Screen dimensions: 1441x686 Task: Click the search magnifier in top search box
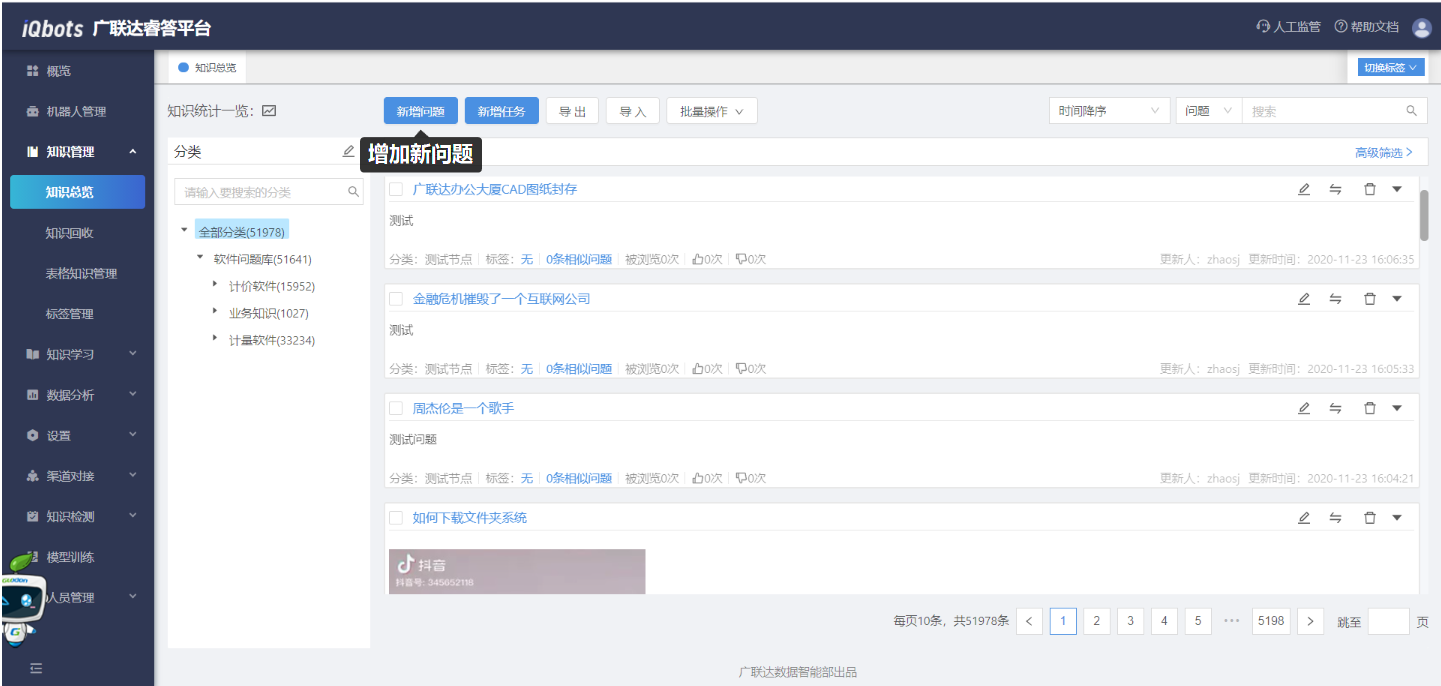[1411, 111]
